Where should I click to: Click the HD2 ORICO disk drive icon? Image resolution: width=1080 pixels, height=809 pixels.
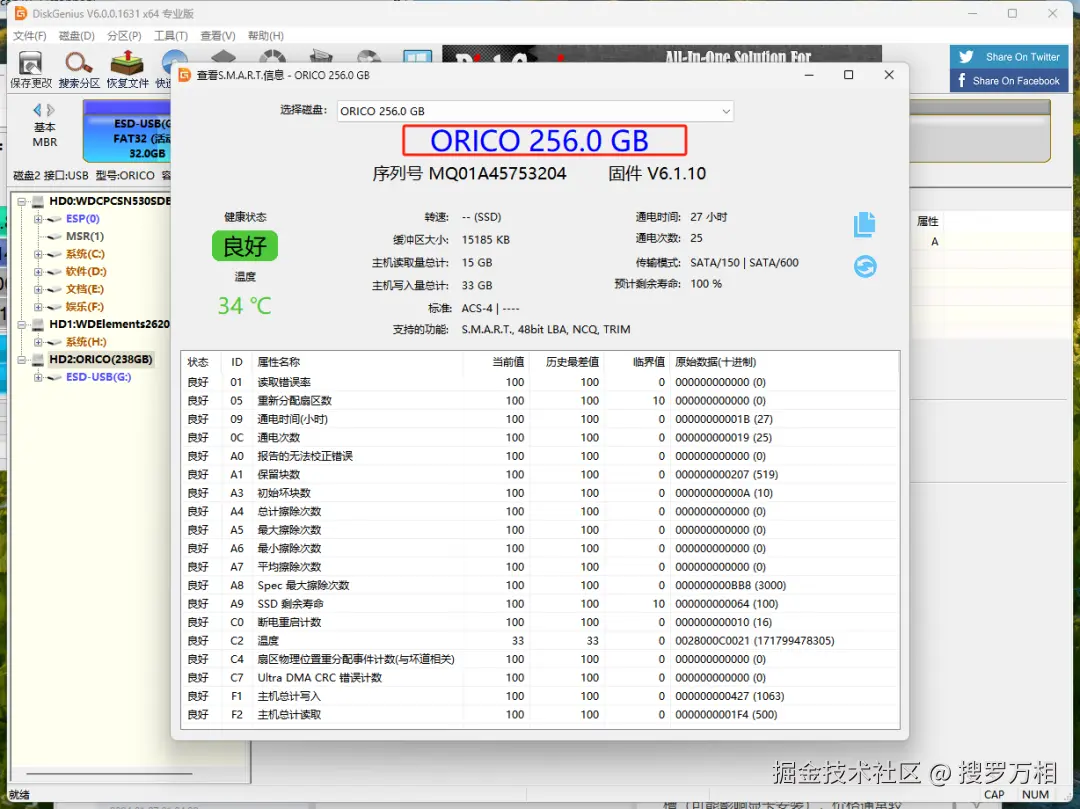point(39,359)
